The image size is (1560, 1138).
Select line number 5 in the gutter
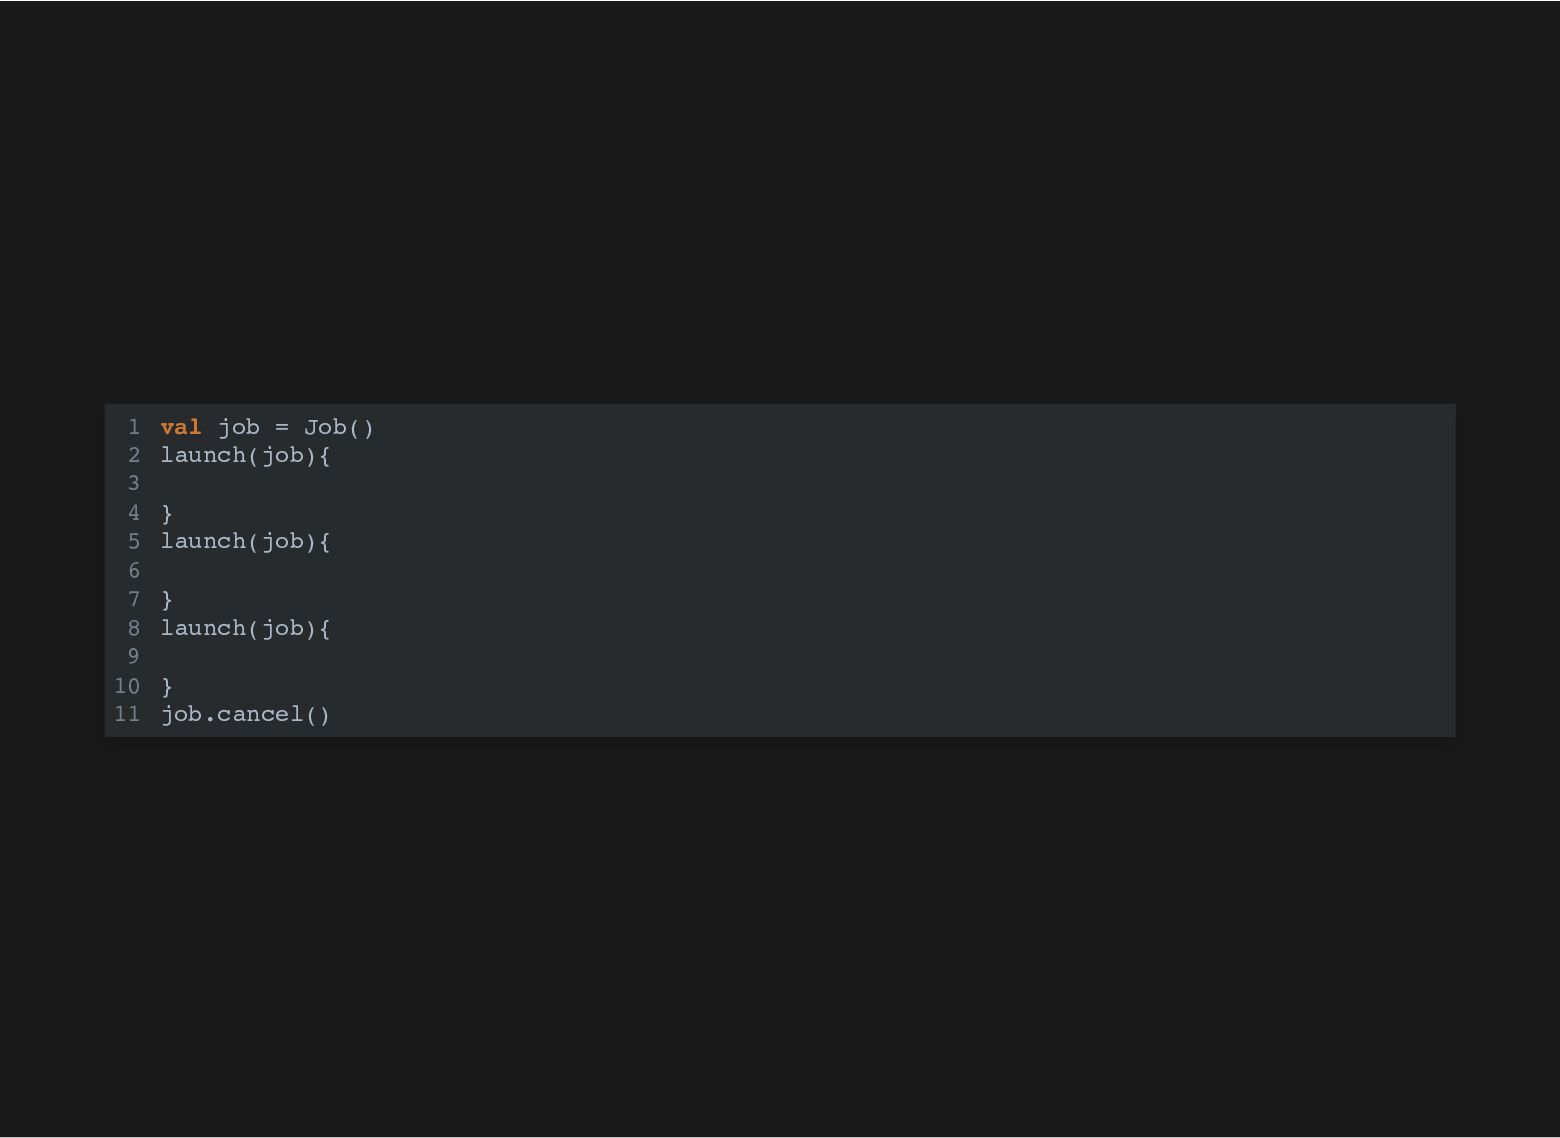click(x=134, y=541)
